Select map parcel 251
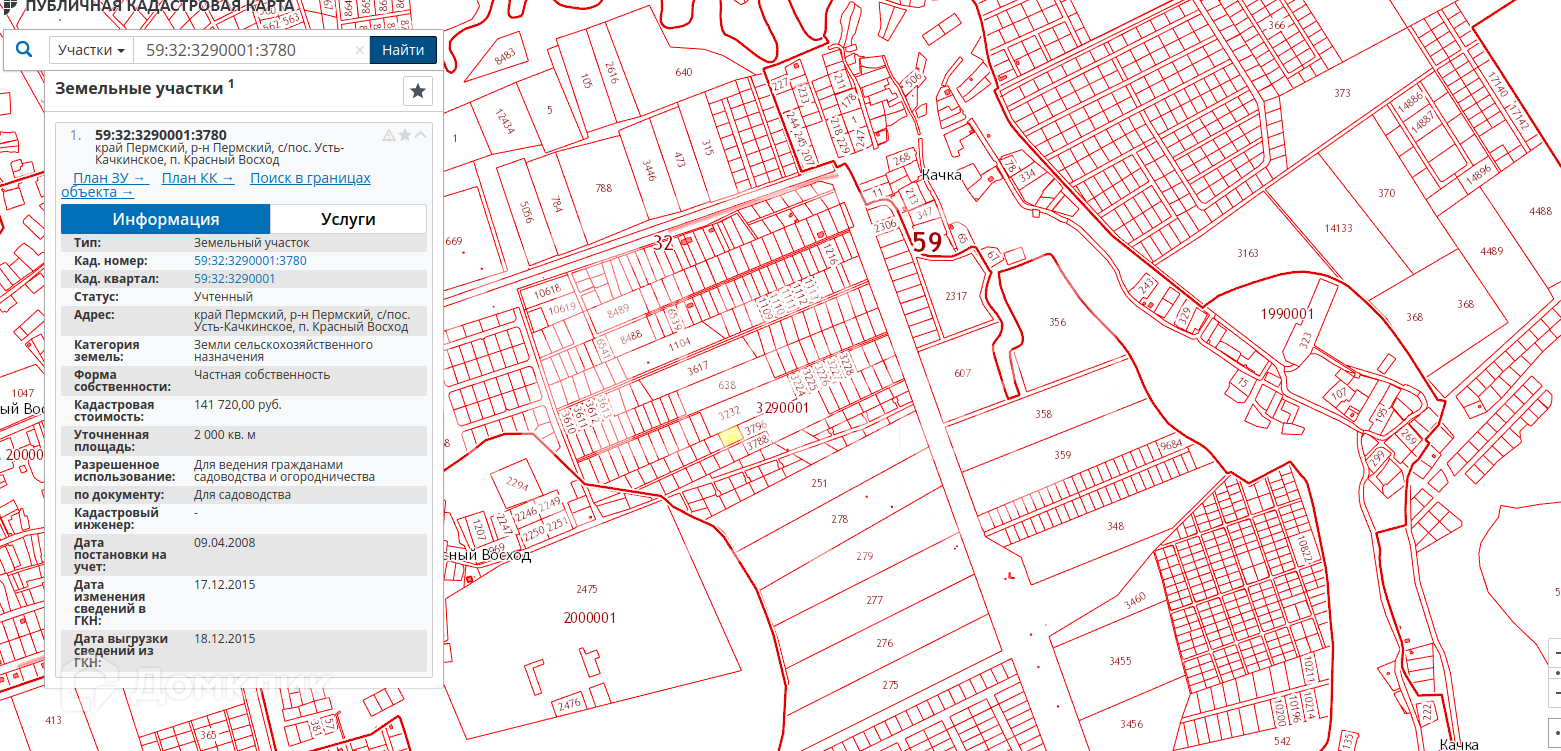Screen dimensions: 1561x751 pyautogui.click(x=820, y=483)
